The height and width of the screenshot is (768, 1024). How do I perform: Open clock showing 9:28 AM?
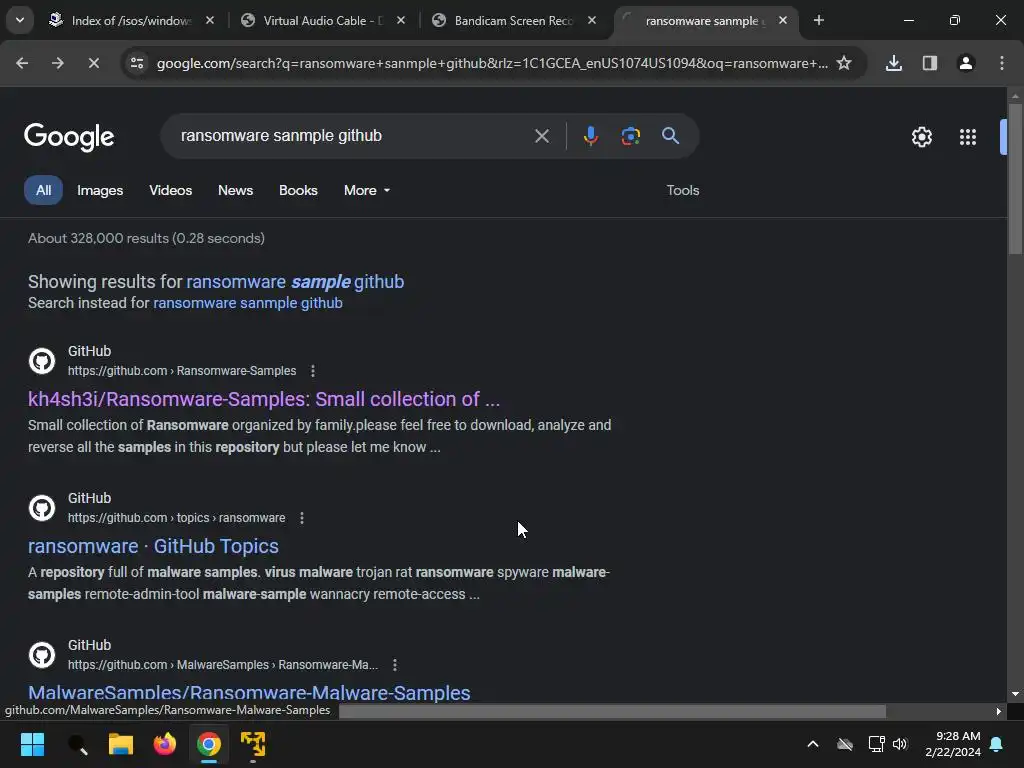pyautogui.click(x=953, y=744)
